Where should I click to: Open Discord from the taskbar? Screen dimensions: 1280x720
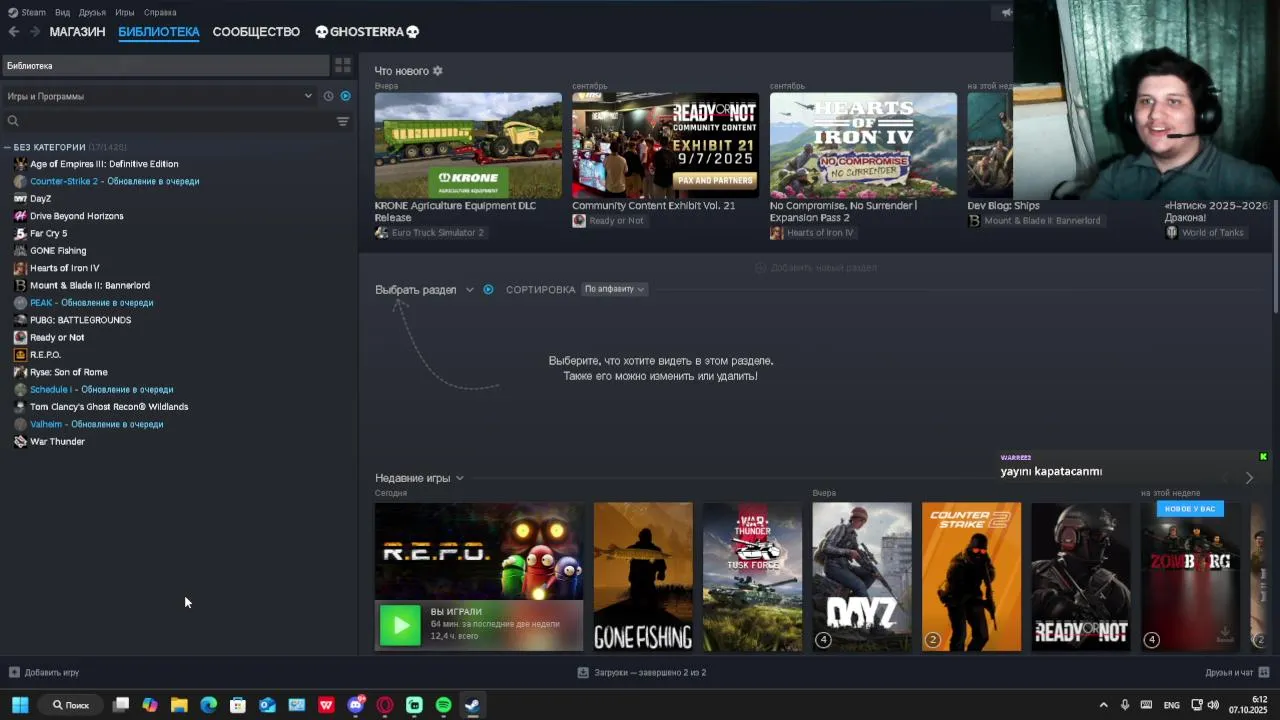(356, 705)
